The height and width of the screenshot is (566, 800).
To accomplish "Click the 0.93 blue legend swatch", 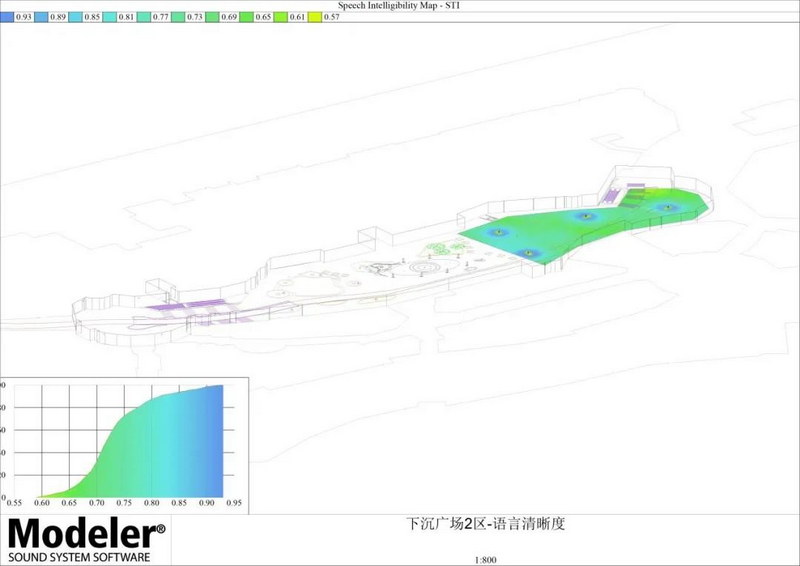I will tap(8, 17).
